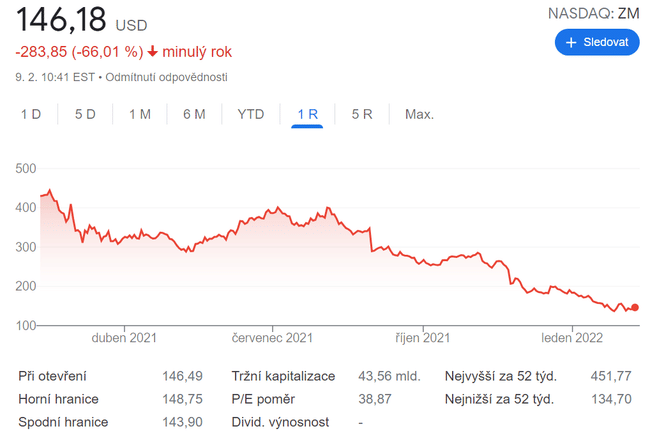This screenshot has width=650, height=431.
Task: Show the Max. chart range
Action: click(419, 114)
